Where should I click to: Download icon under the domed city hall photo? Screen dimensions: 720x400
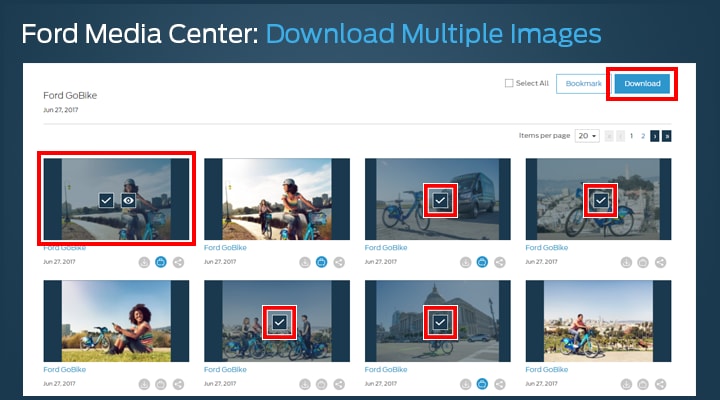click(x=466, y=384)
